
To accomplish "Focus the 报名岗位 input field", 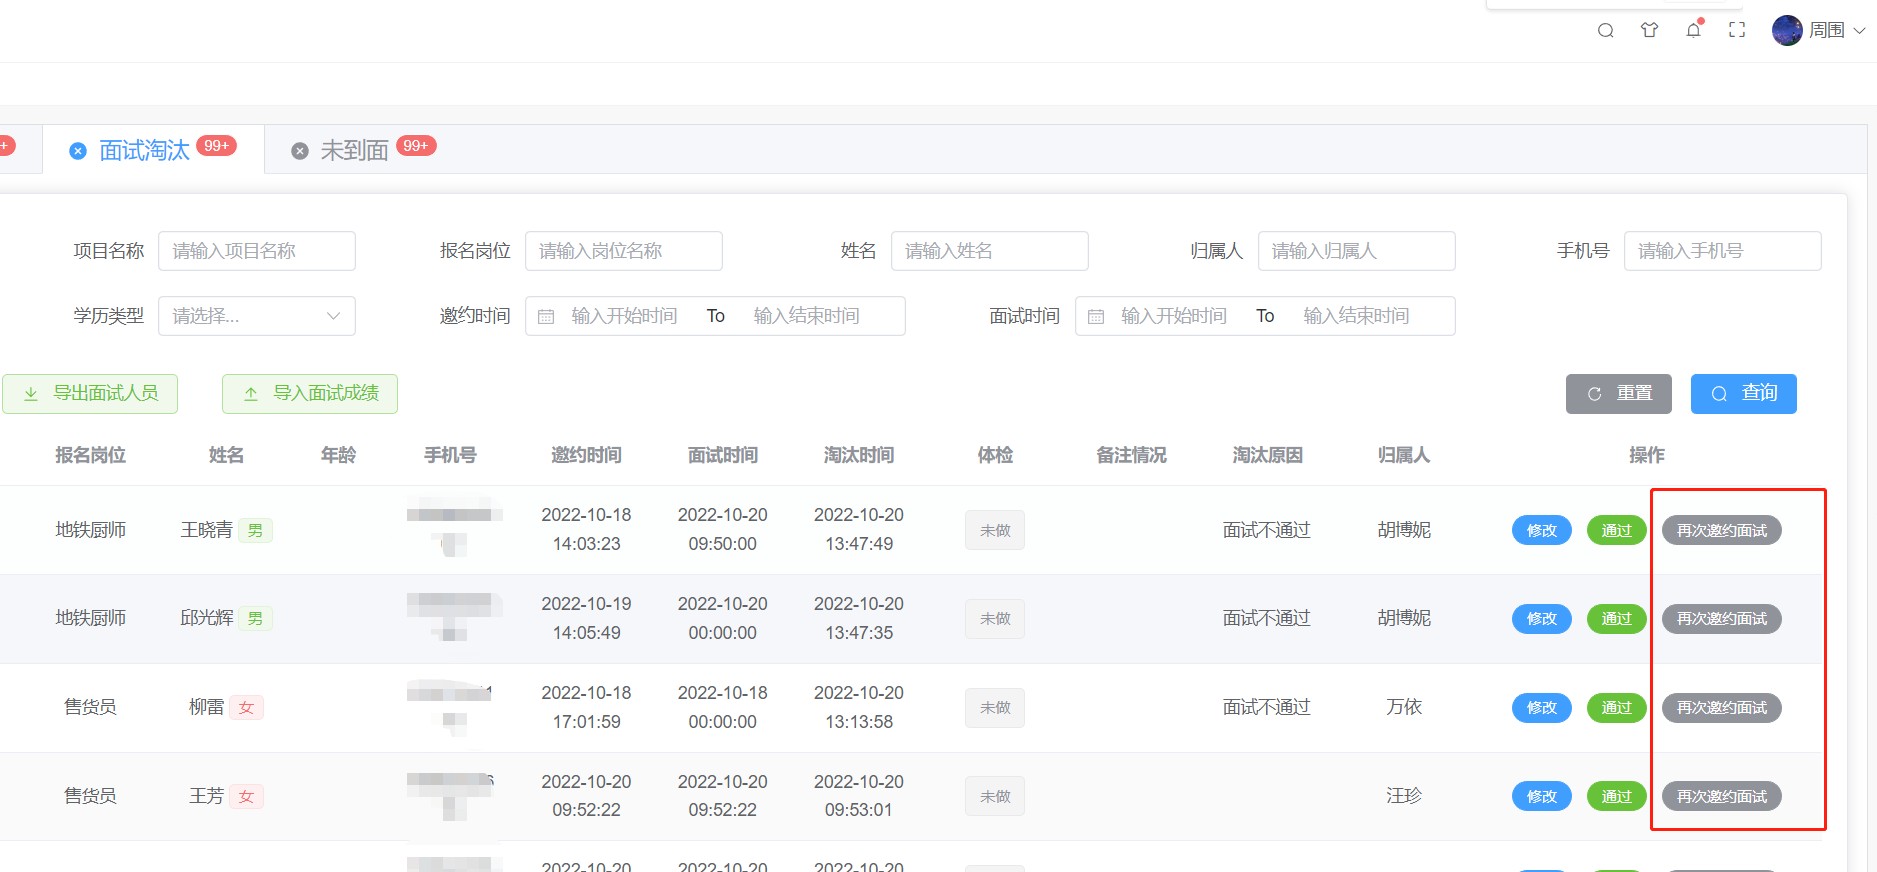I will [x=624, y=251].
